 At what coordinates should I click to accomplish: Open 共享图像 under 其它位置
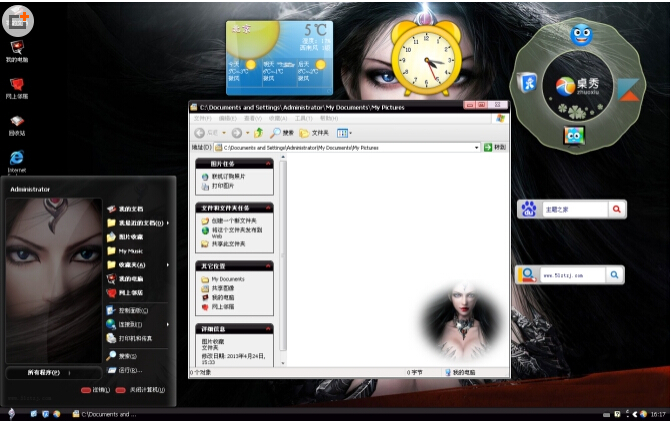click(223, 288)
